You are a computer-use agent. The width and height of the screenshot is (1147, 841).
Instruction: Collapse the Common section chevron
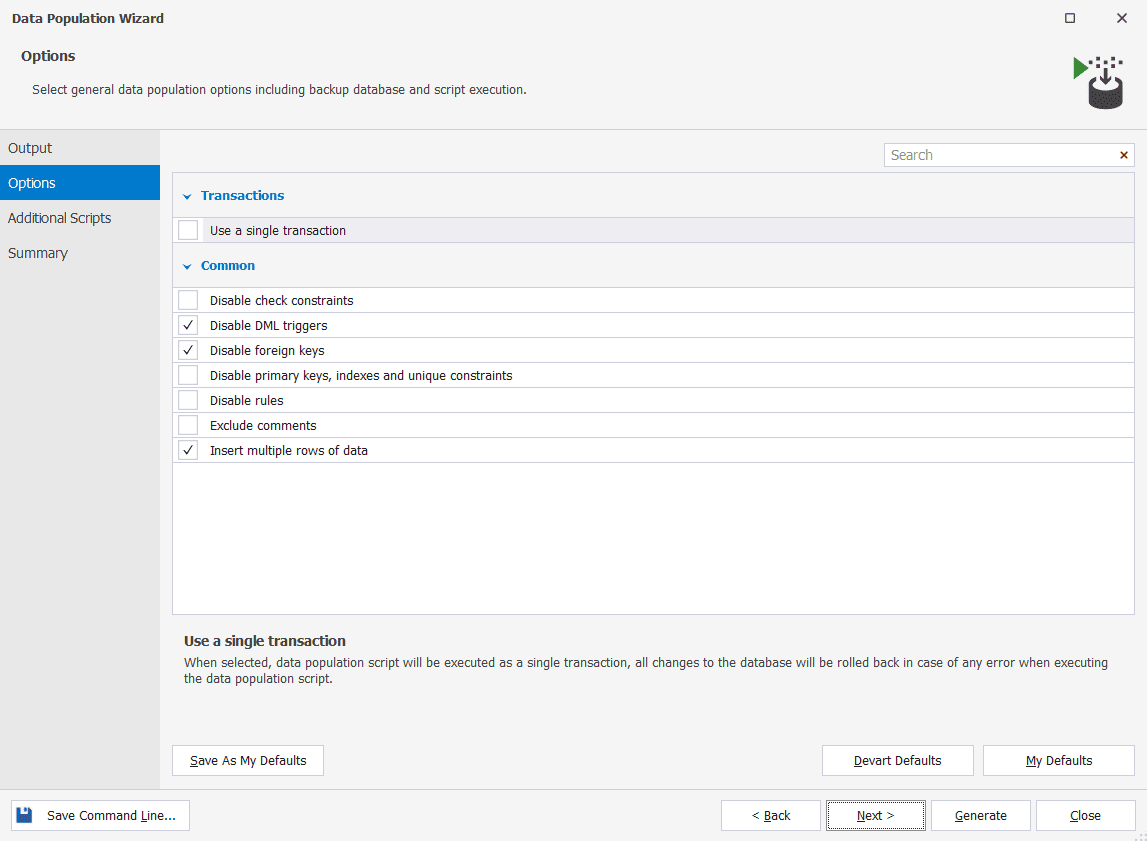[187, 266]
